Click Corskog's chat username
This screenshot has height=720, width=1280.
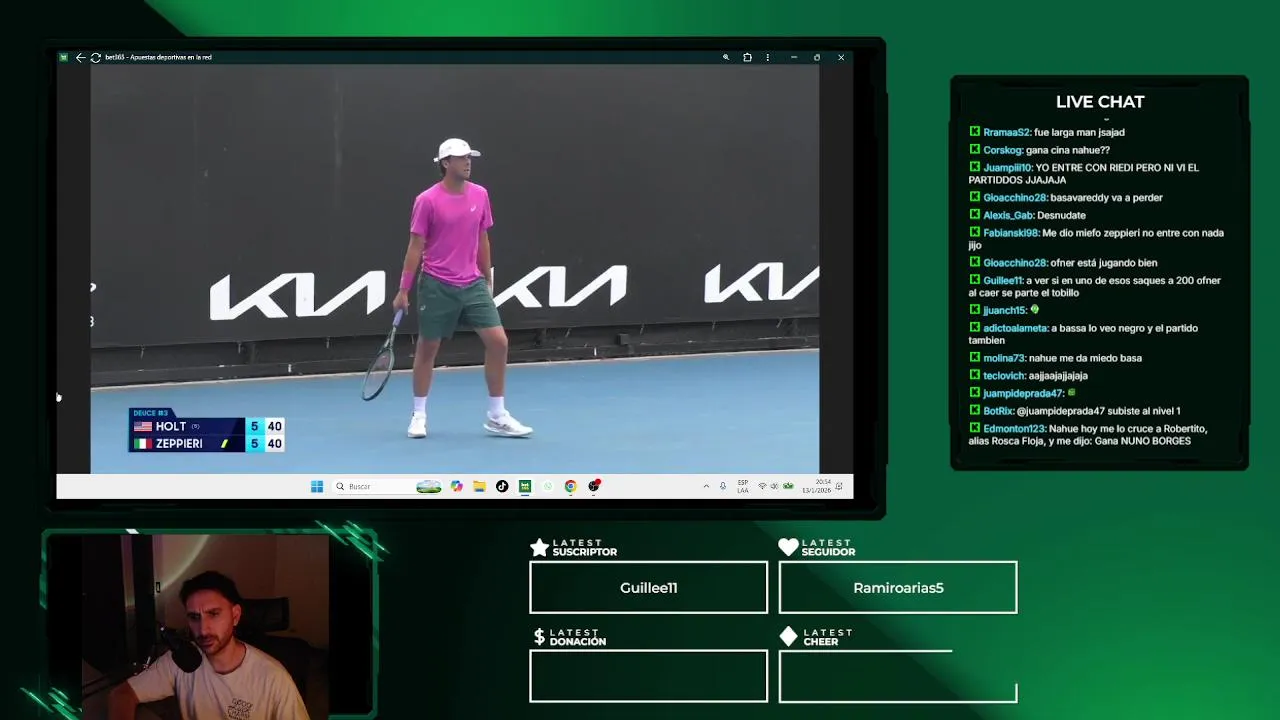[1003, 150]
